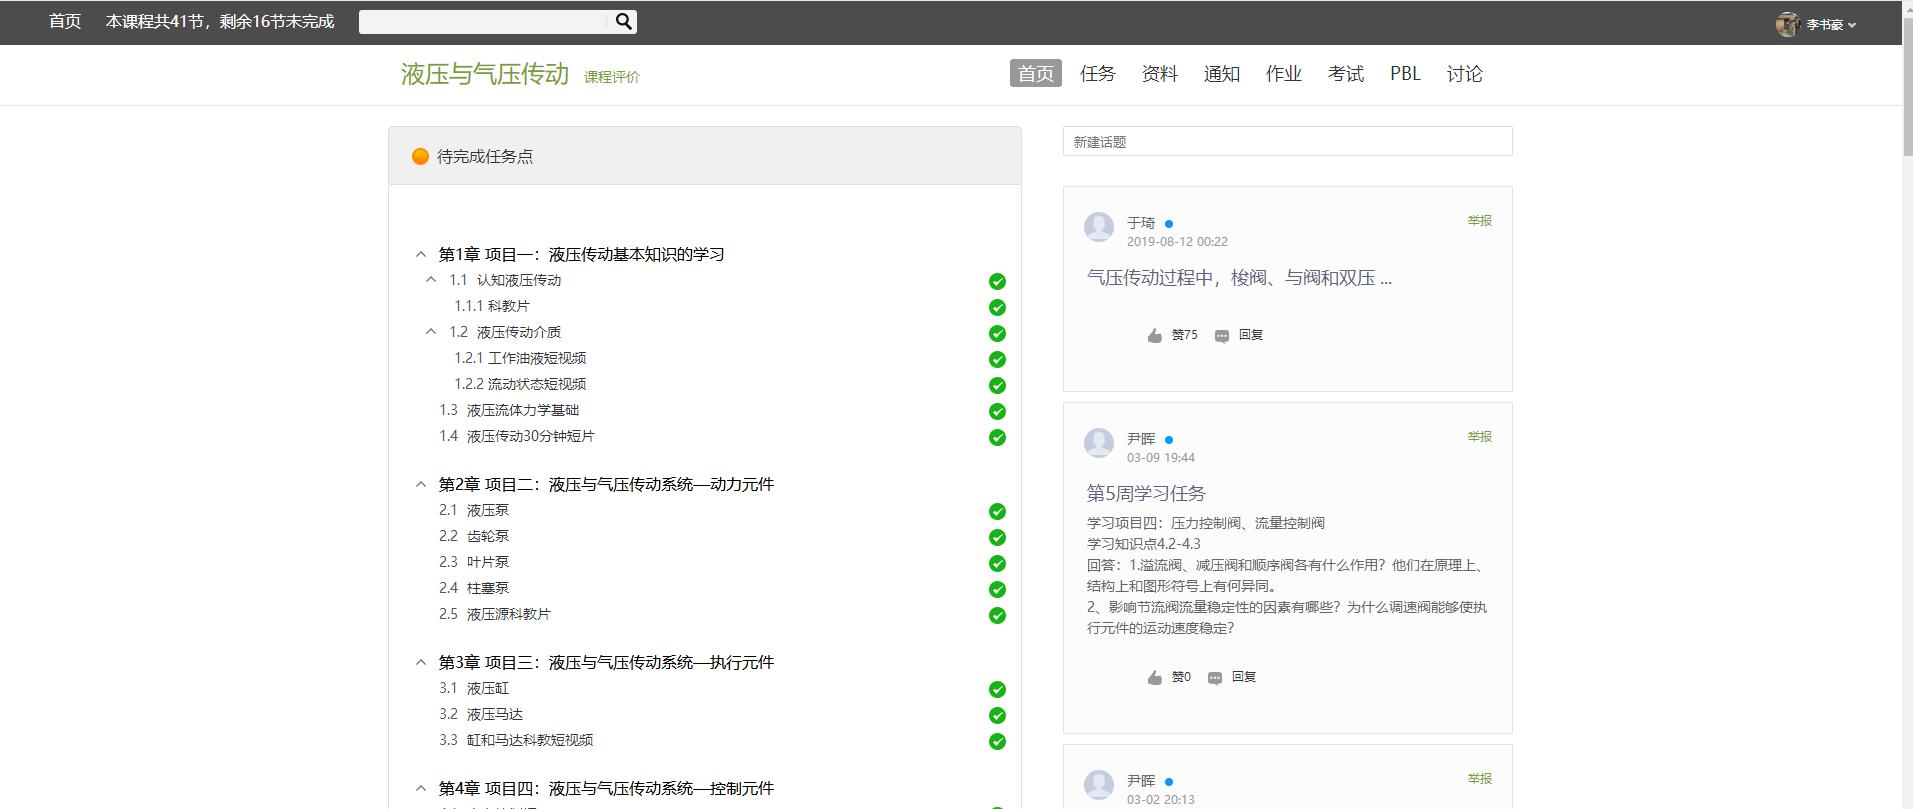Screen dimensions: 1913x809
Task: Click the search magnifier icon
Action: pos(623,21)
